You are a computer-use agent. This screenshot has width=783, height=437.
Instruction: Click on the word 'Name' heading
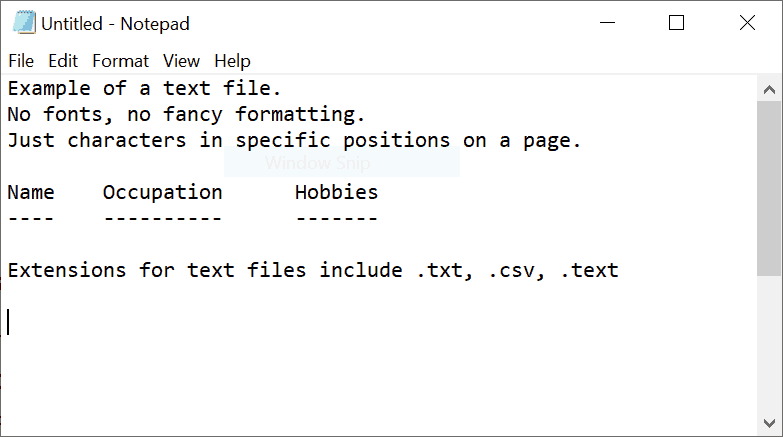coord(31,193)
